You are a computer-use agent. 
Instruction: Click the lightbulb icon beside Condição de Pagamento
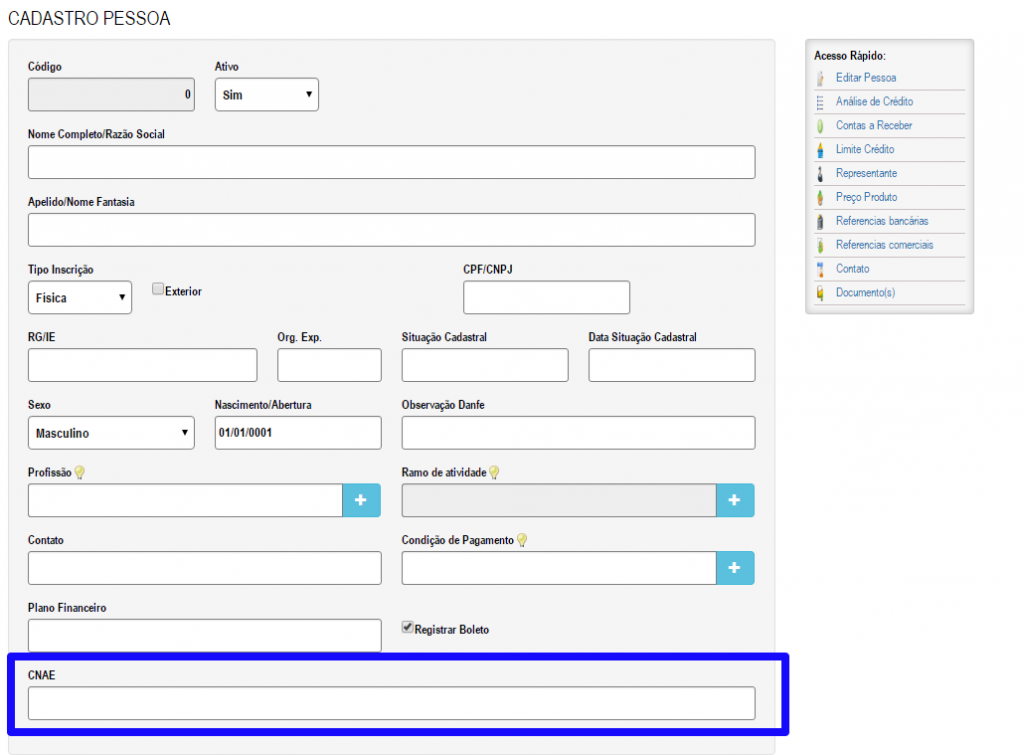click(x=521, y=541)
